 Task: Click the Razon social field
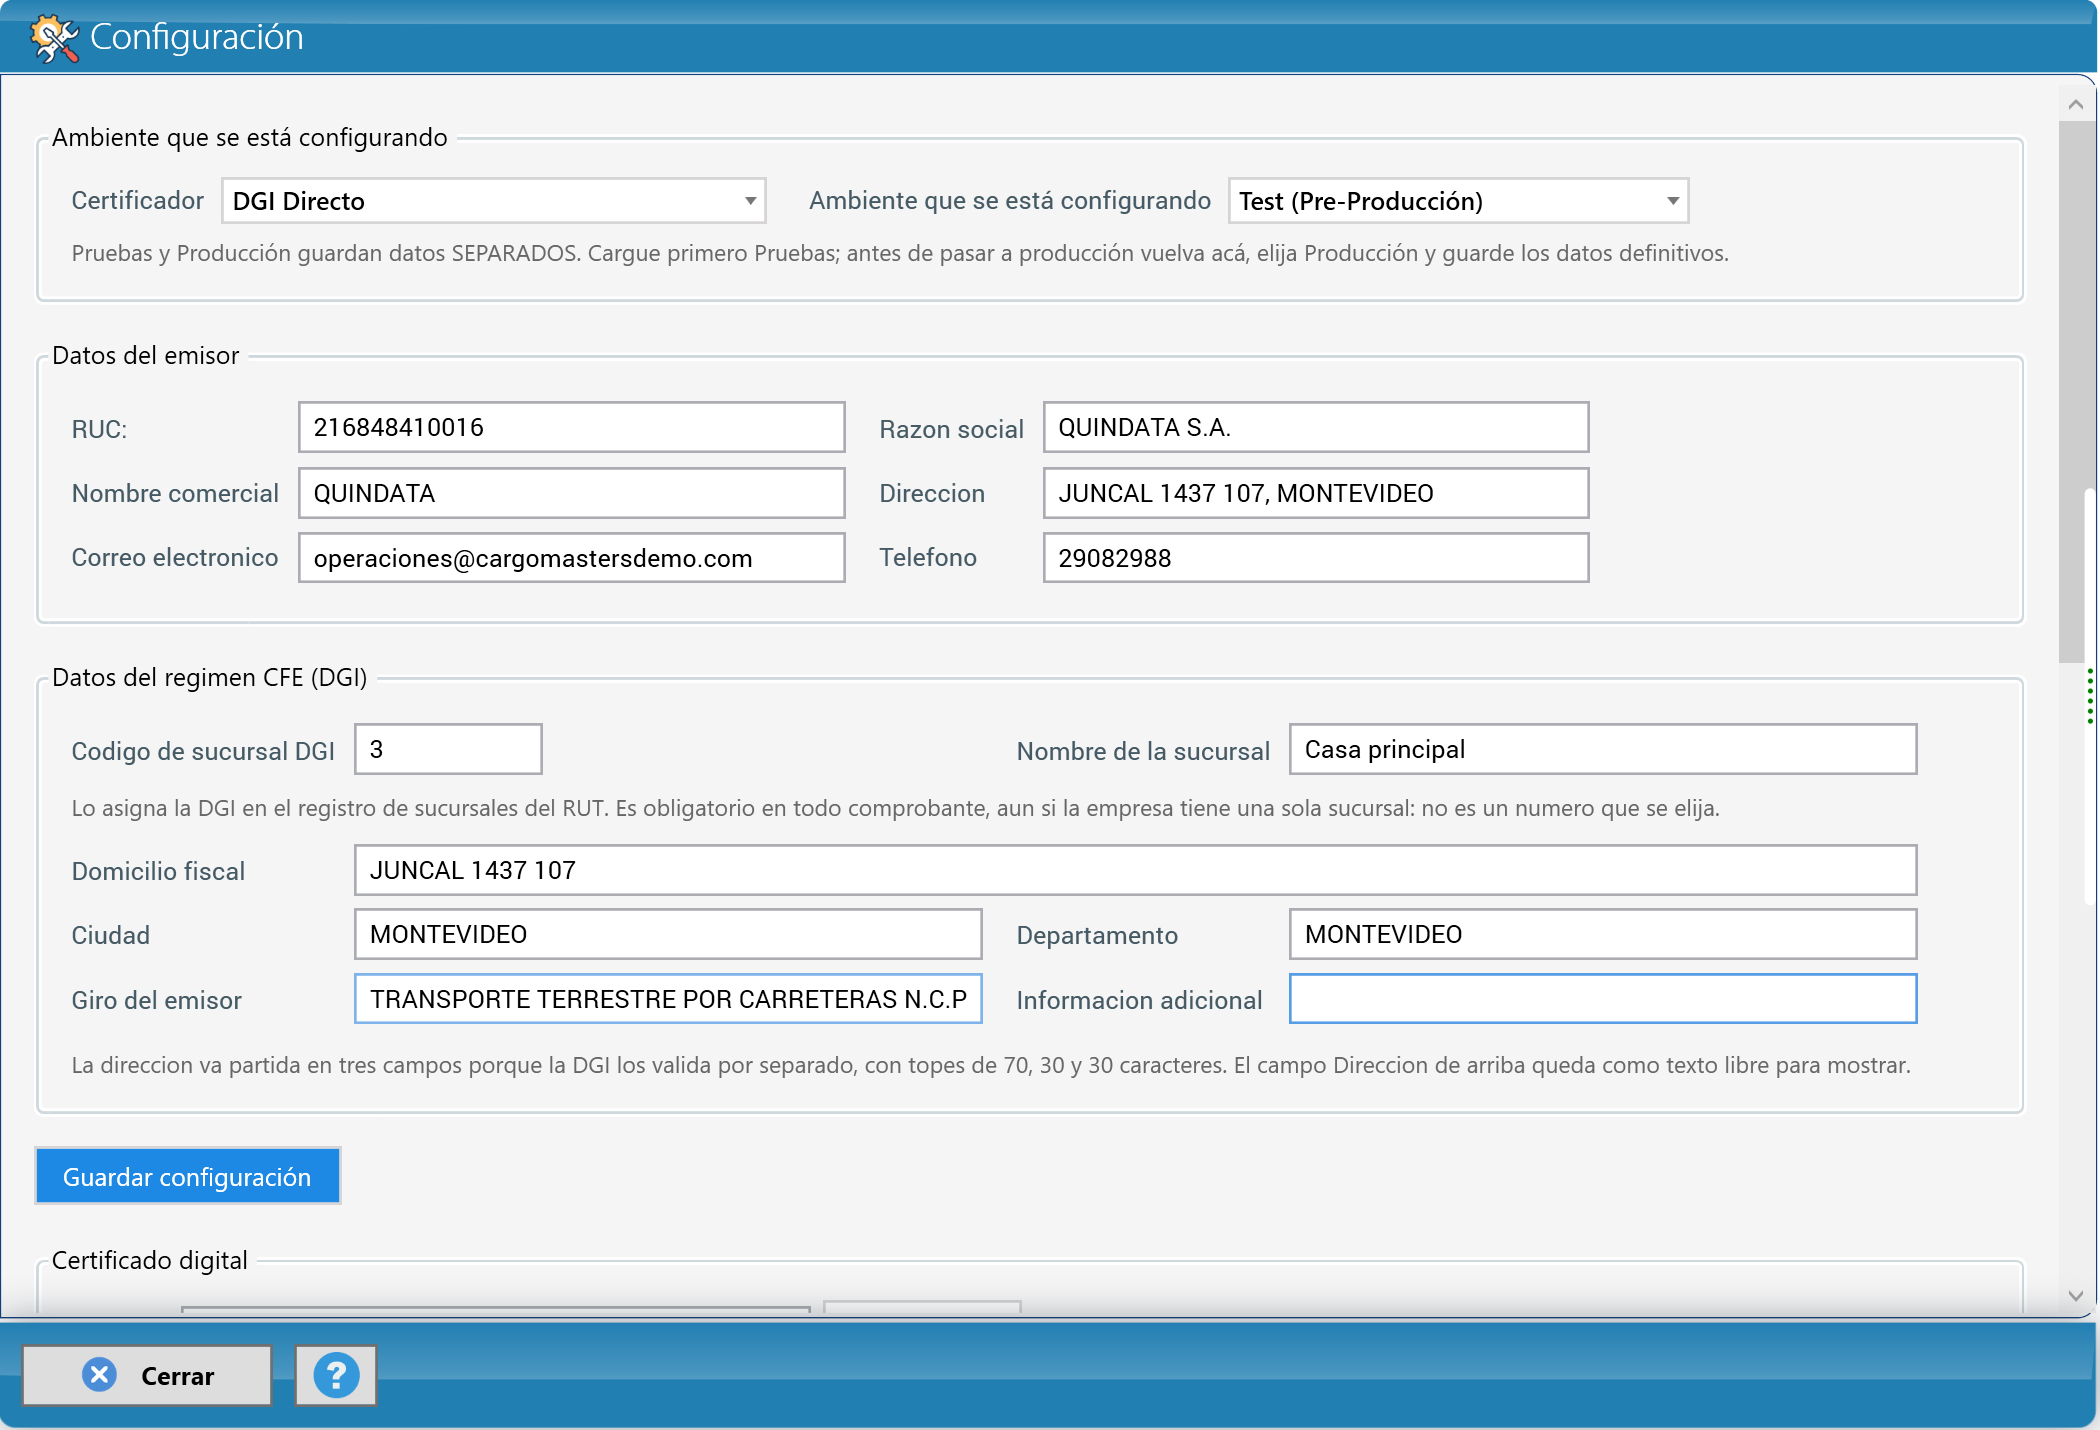click(x=1316, y=427)
